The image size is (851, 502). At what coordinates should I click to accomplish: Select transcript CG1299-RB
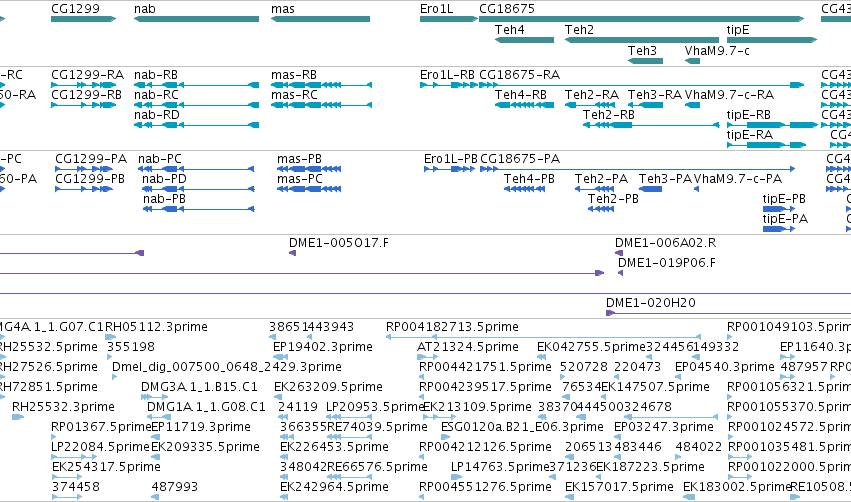point(84,105)
